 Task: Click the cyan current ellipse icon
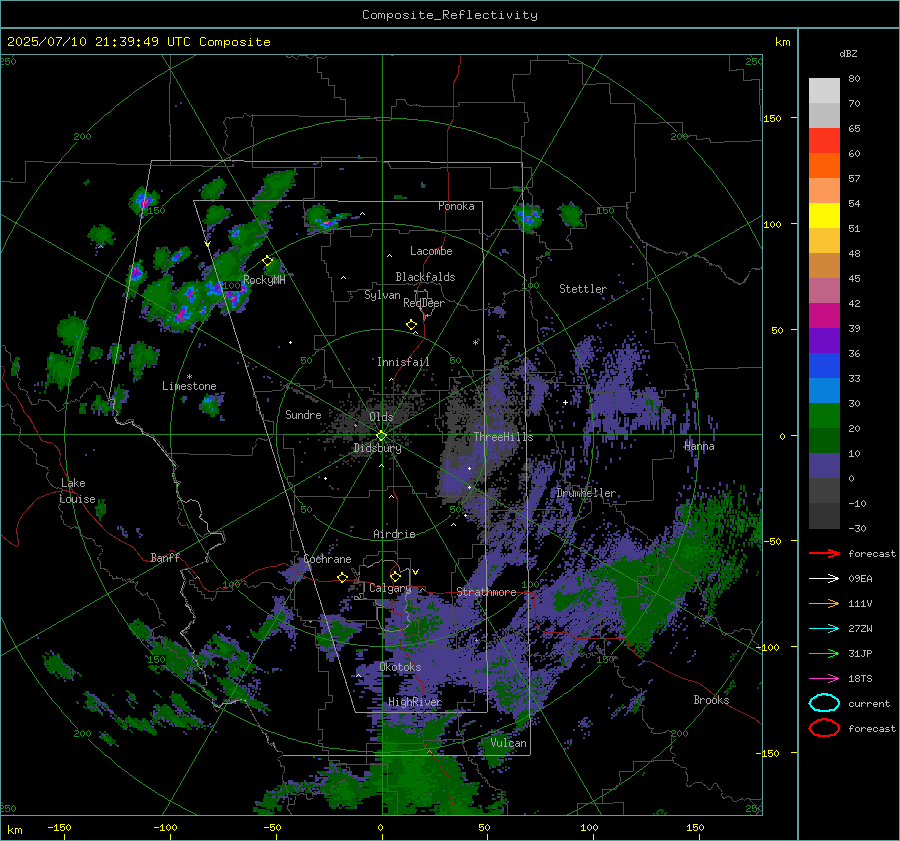(x=824, y=703)
